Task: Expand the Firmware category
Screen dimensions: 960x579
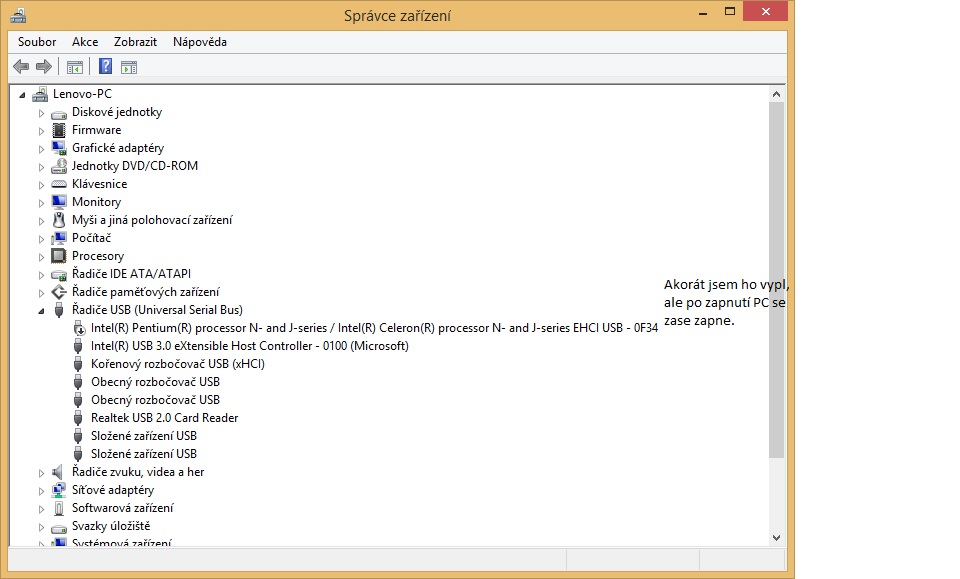Action: coord(42,131)
